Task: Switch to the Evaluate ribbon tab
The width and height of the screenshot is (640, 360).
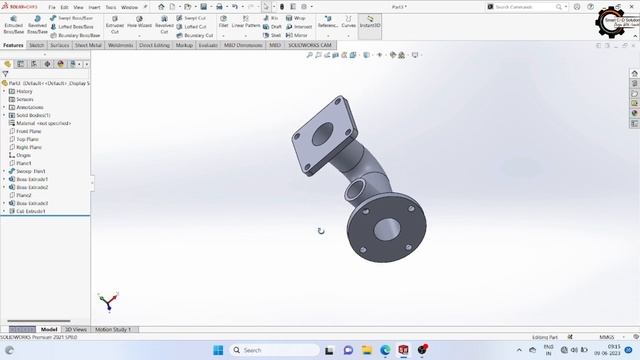Action: point(208,45)
